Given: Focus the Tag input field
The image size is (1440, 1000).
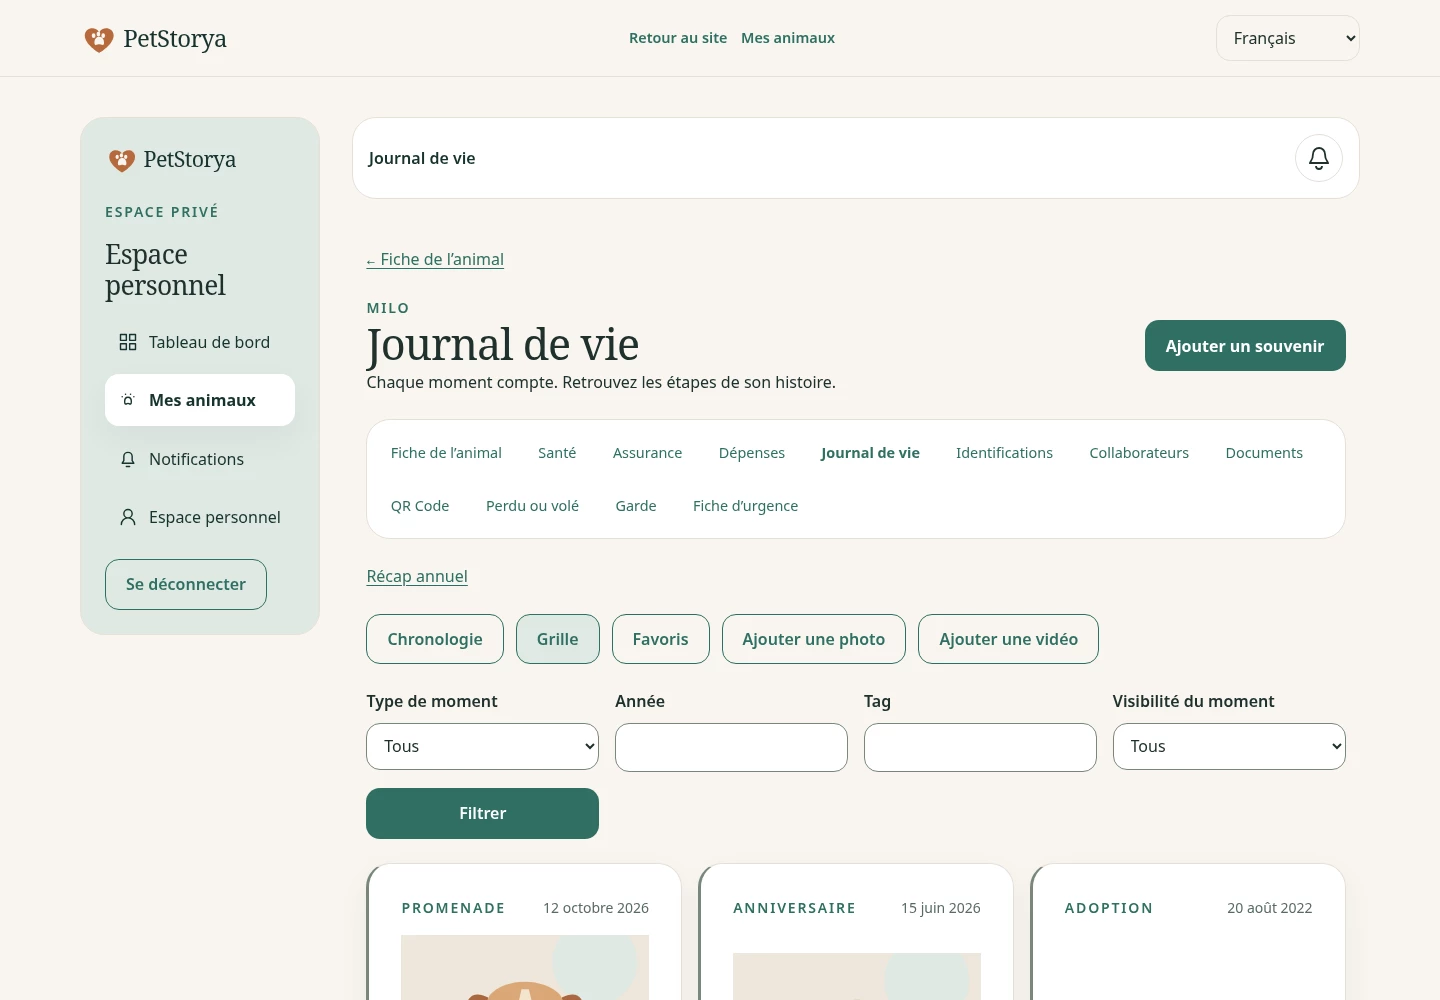Looking at the screenshot, I should [980, 747].
